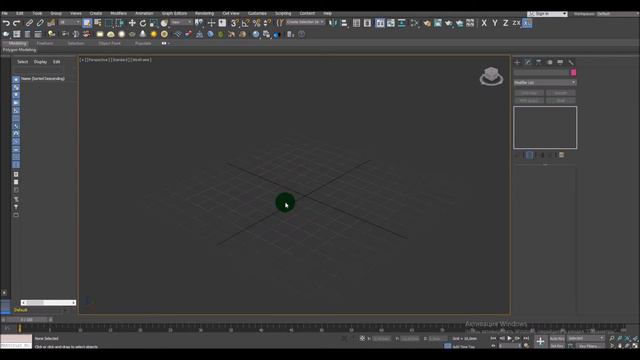Click the Name (Sorted Descending) column header
Screen dimensions: 640x360
point(43,78)
